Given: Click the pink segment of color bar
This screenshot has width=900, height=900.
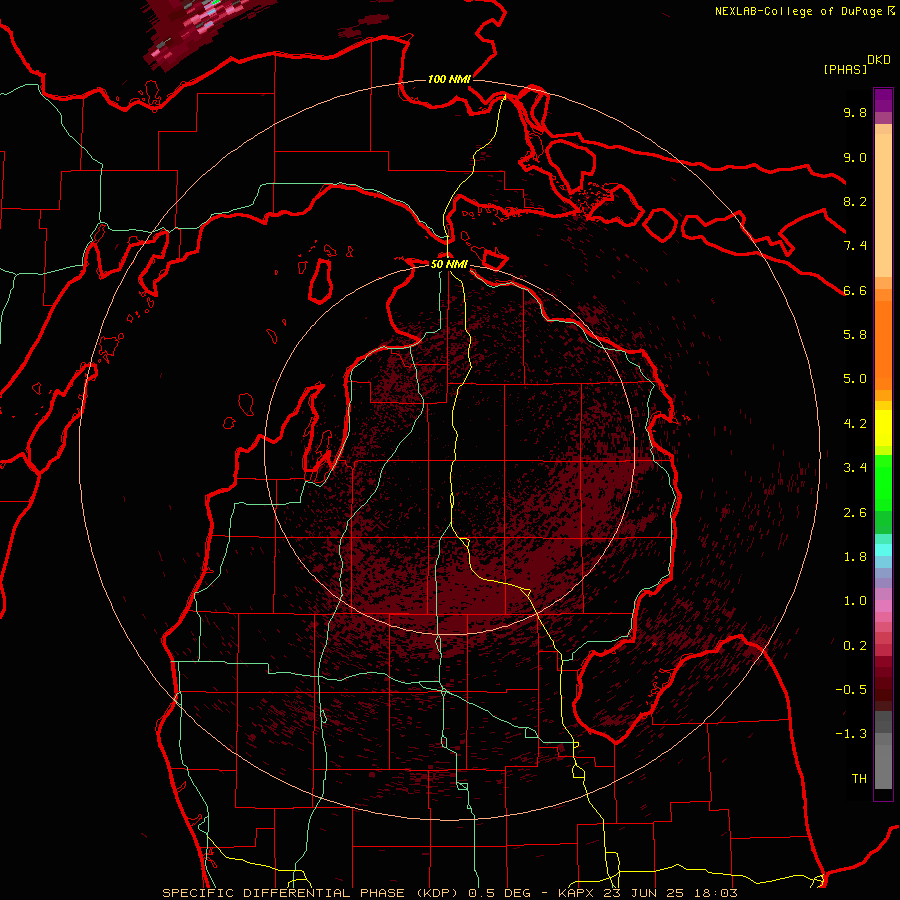Looking at the screenshot, I should tap(883, 606).
